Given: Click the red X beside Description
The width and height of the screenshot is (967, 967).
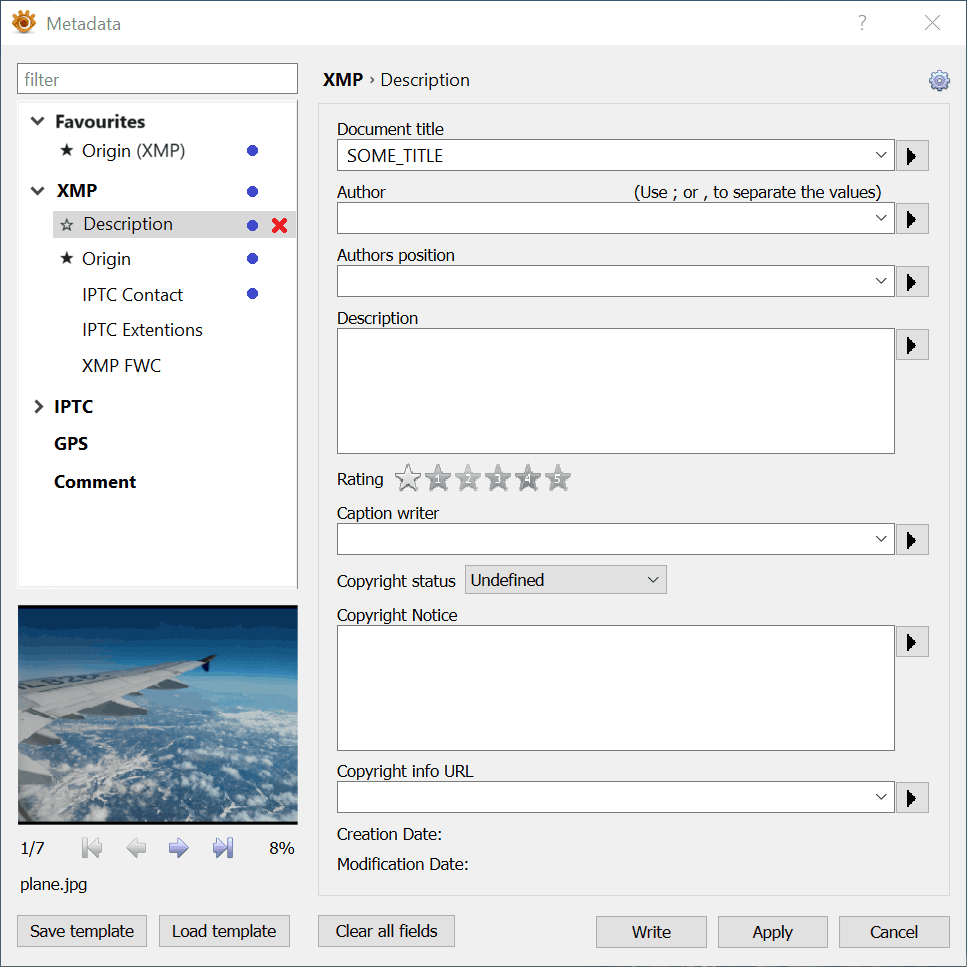Looking at the screenshot, I should [279, 225].
